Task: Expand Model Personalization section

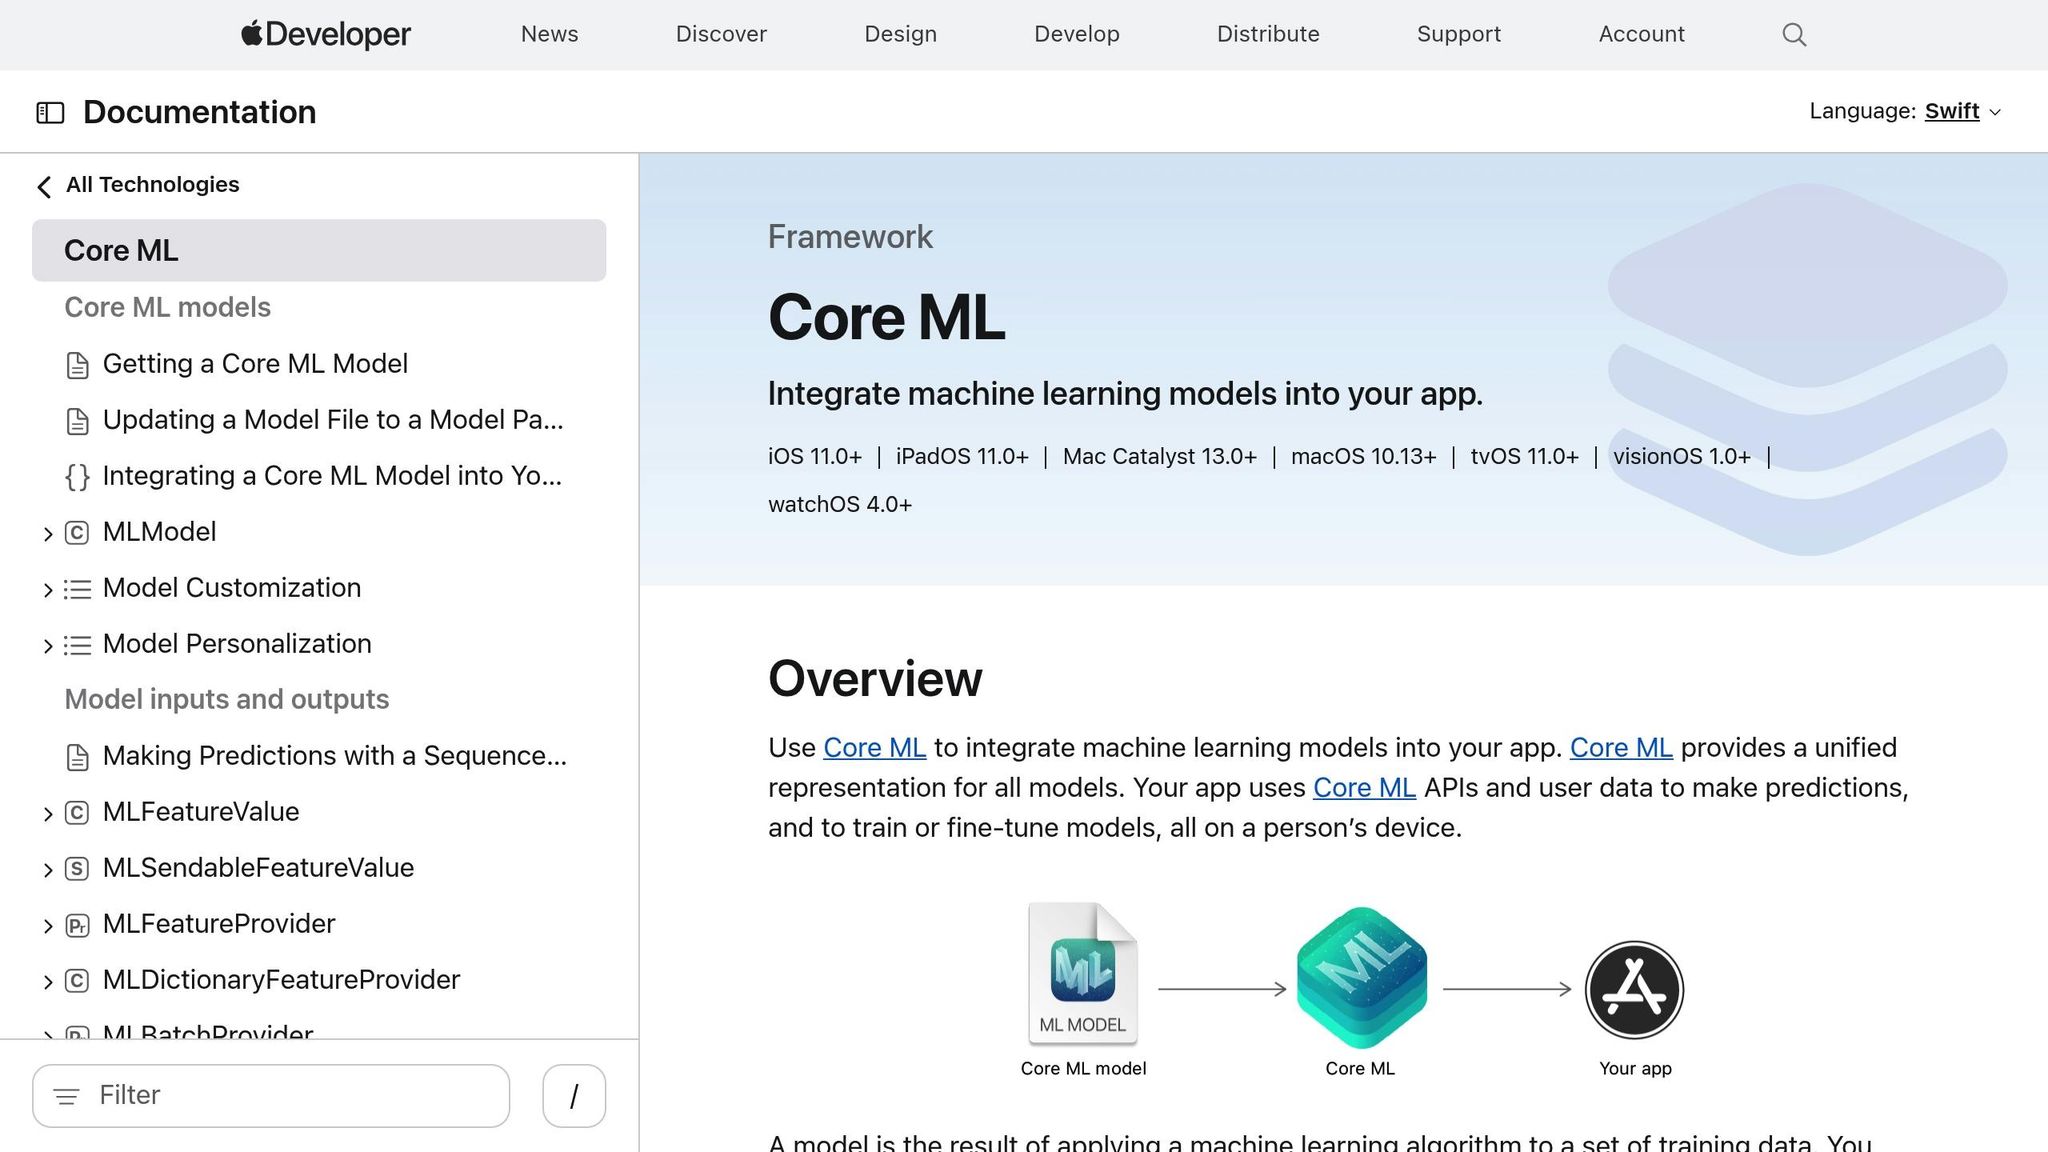Action: click(x=47, y=646)
